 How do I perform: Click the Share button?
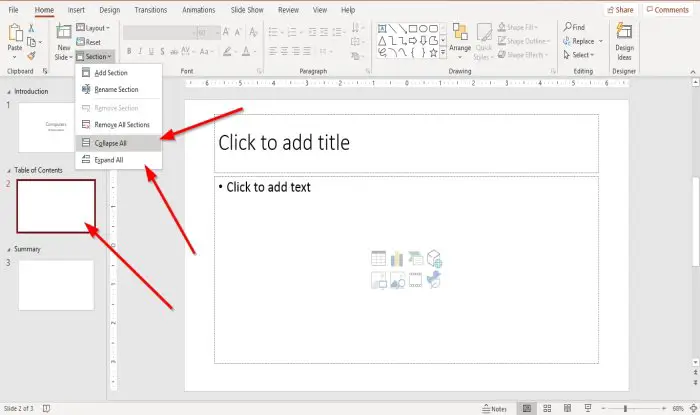621,10
